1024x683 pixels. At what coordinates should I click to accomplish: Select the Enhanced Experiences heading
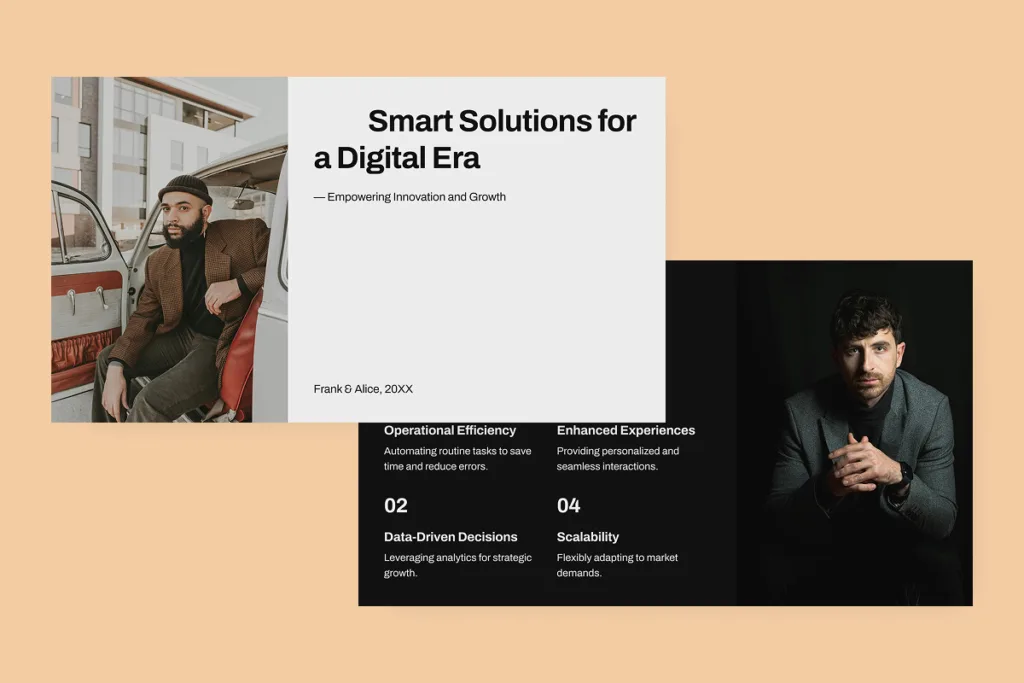626,430
